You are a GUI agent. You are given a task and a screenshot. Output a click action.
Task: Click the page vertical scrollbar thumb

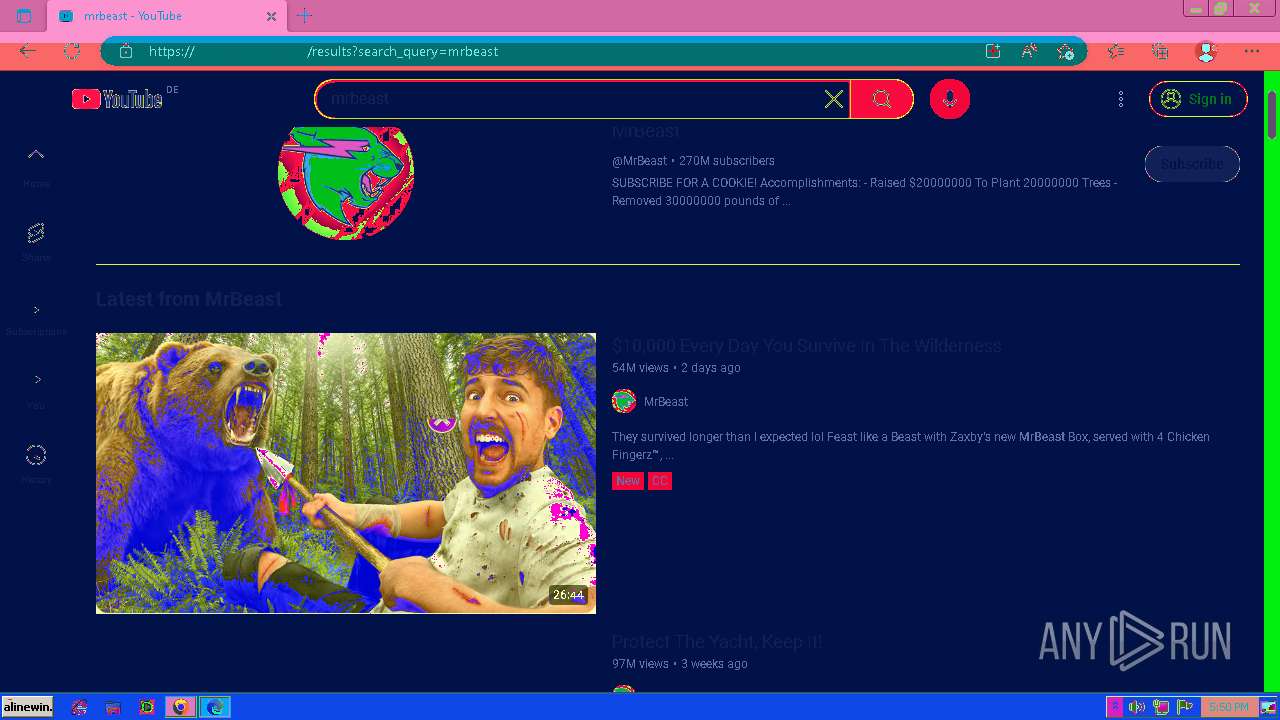1272,115
